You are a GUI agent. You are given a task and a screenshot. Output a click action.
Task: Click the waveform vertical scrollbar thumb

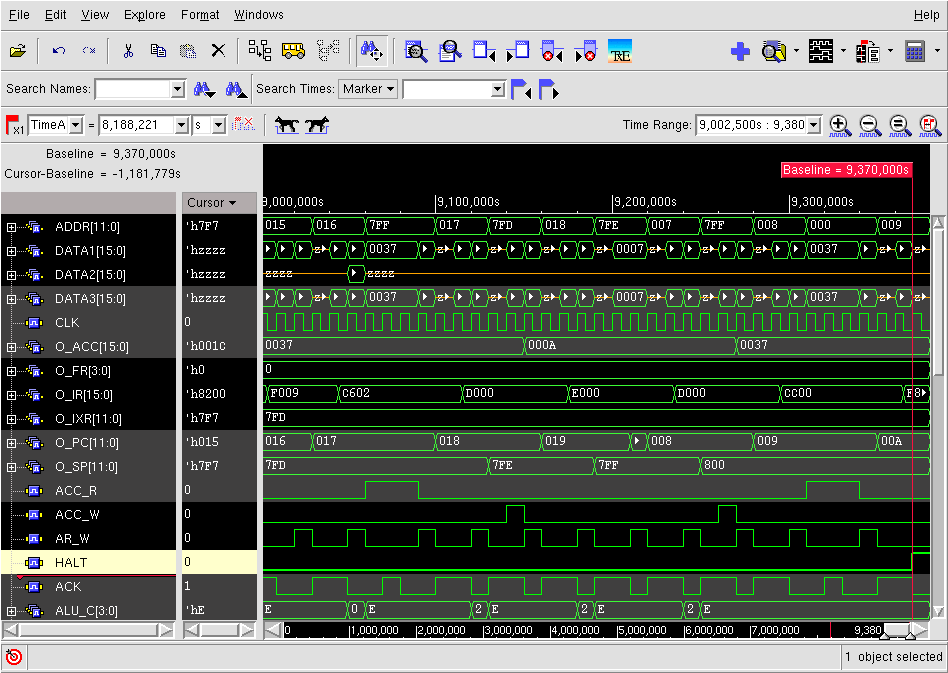(x=938, y=301)
